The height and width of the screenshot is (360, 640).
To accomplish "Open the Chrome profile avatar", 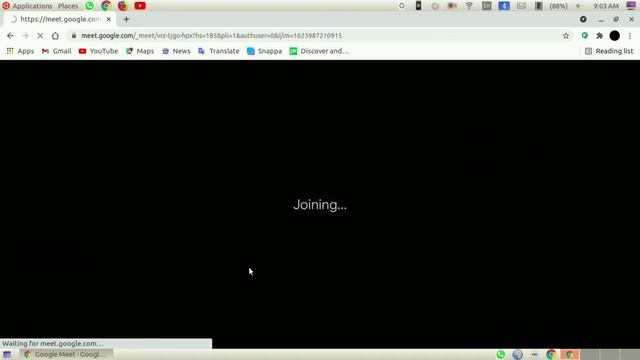I will point(615,36).
